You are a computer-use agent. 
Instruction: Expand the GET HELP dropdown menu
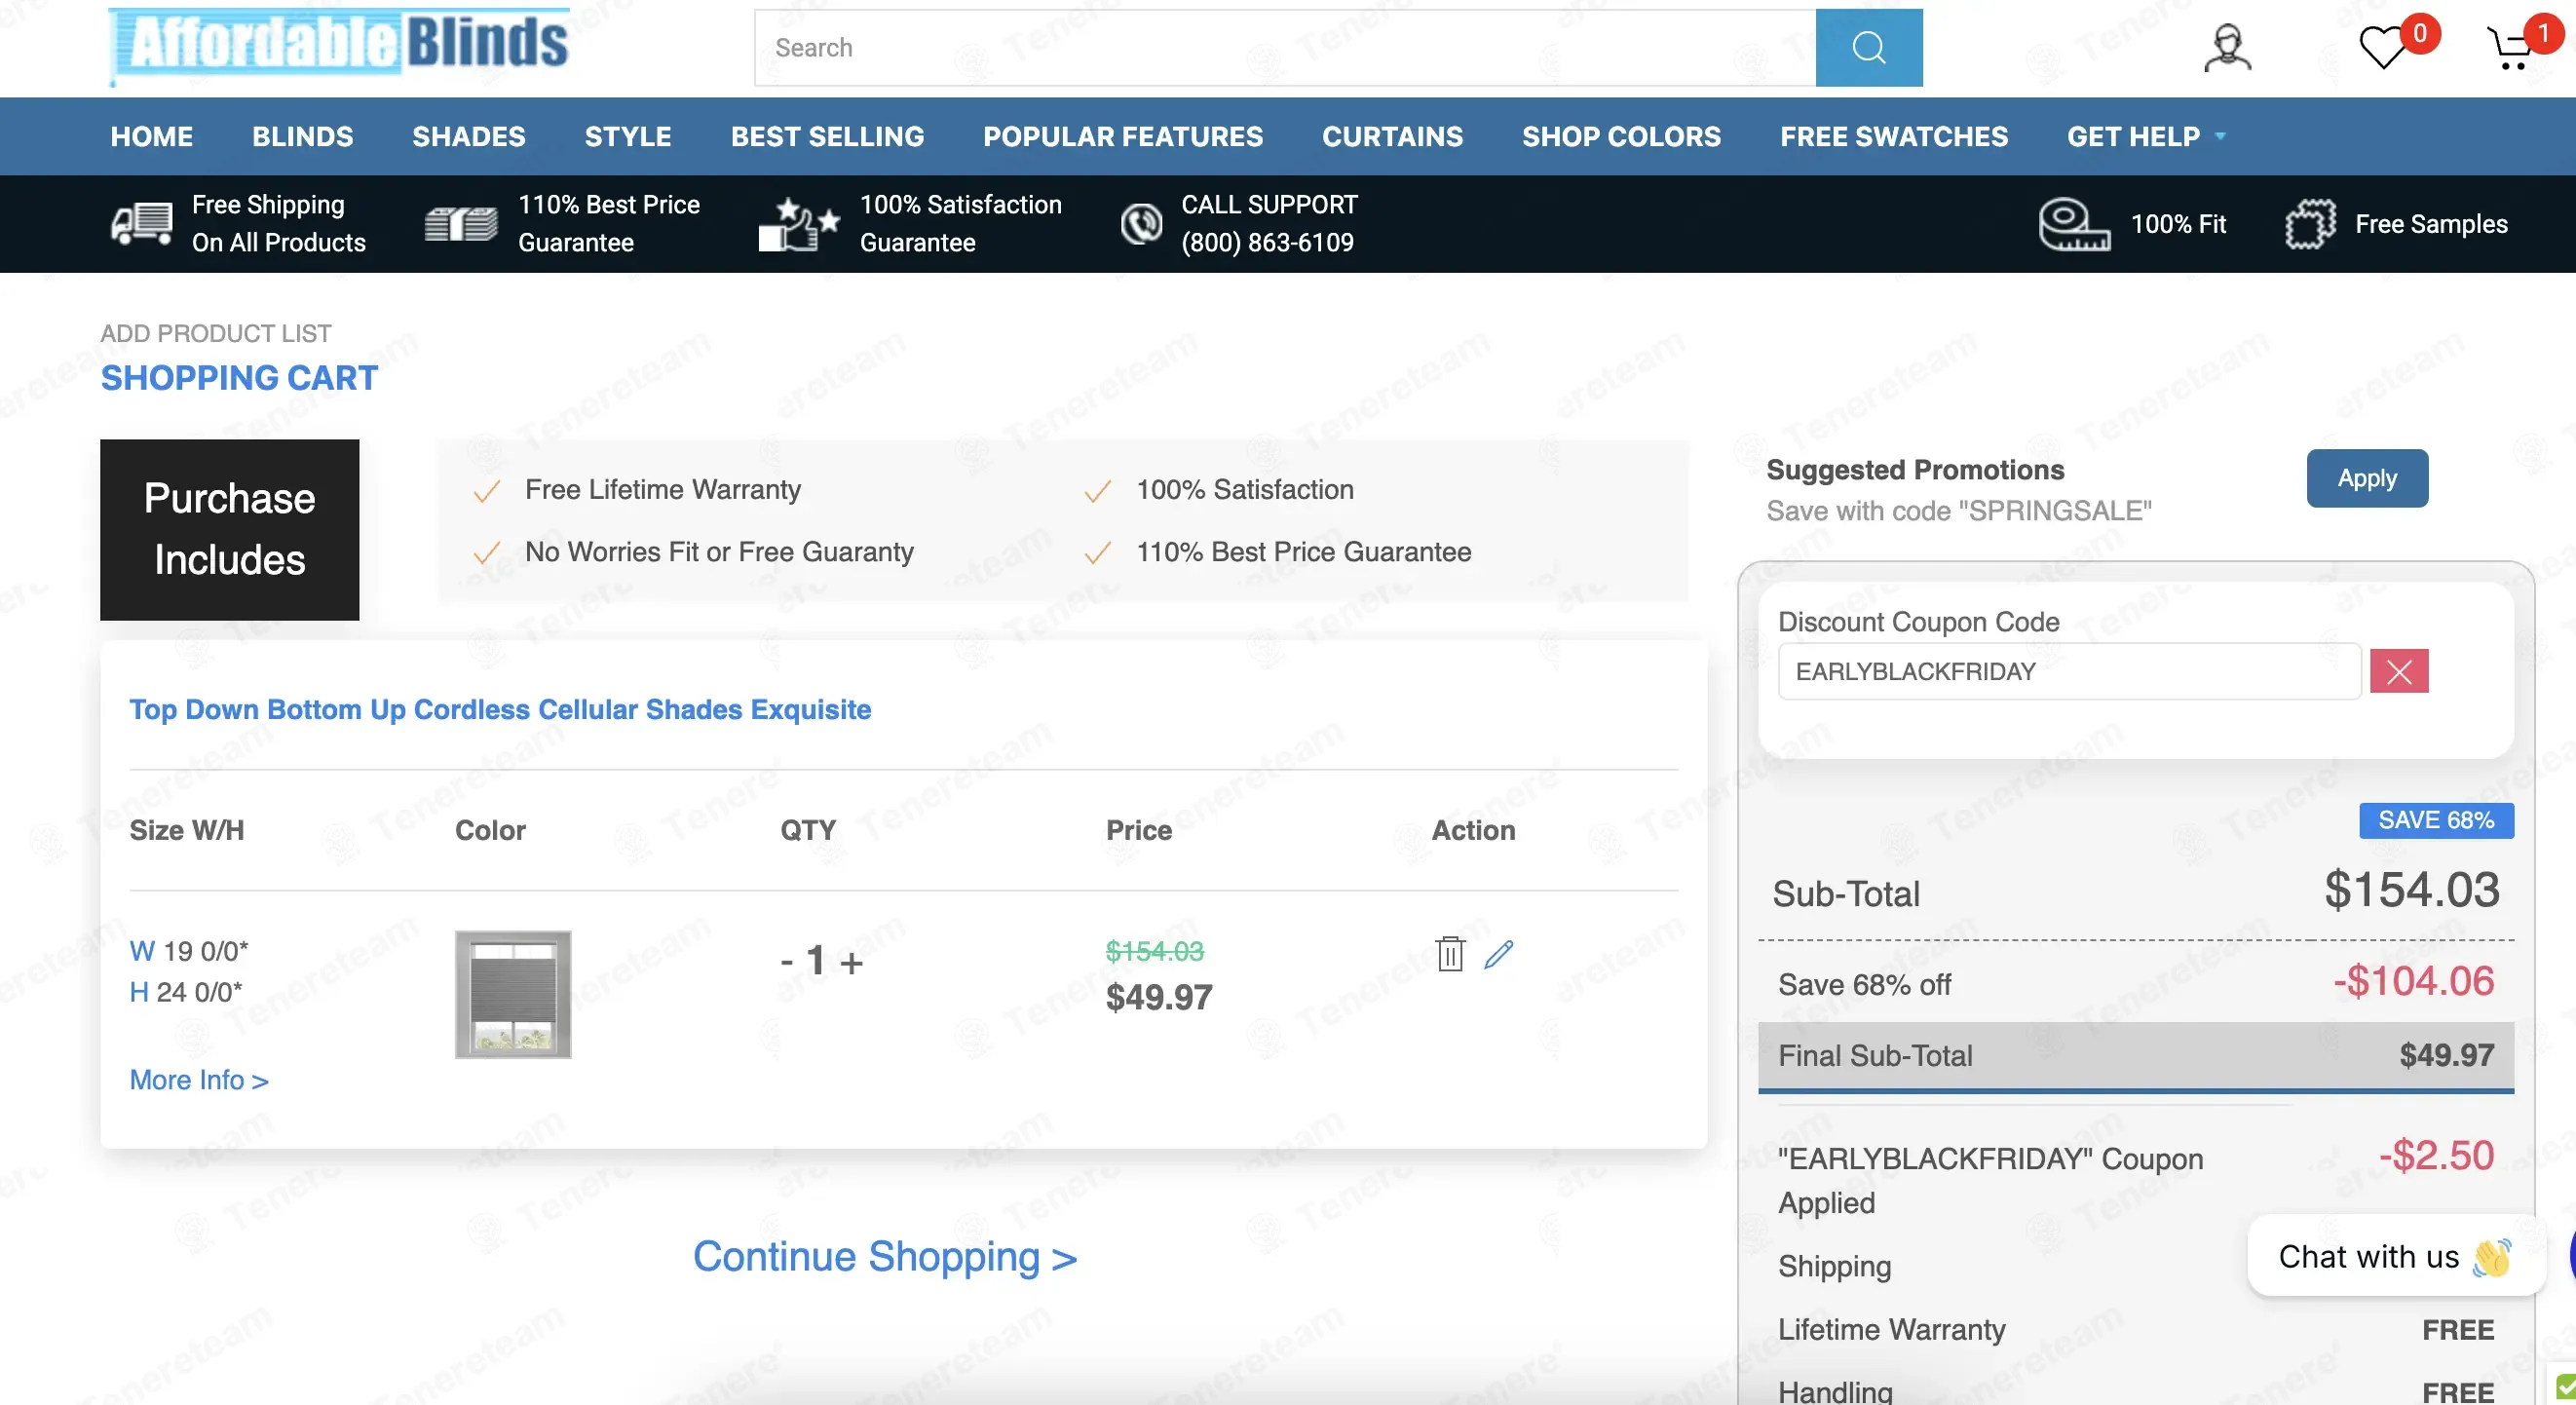pyautogui.click(x=2145, y=136)
